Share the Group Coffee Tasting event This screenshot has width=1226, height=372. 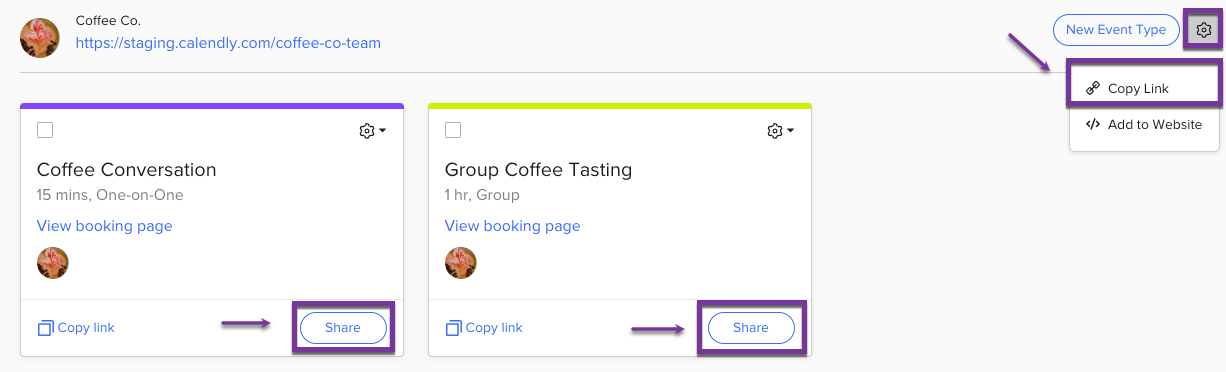pos(751,328)
